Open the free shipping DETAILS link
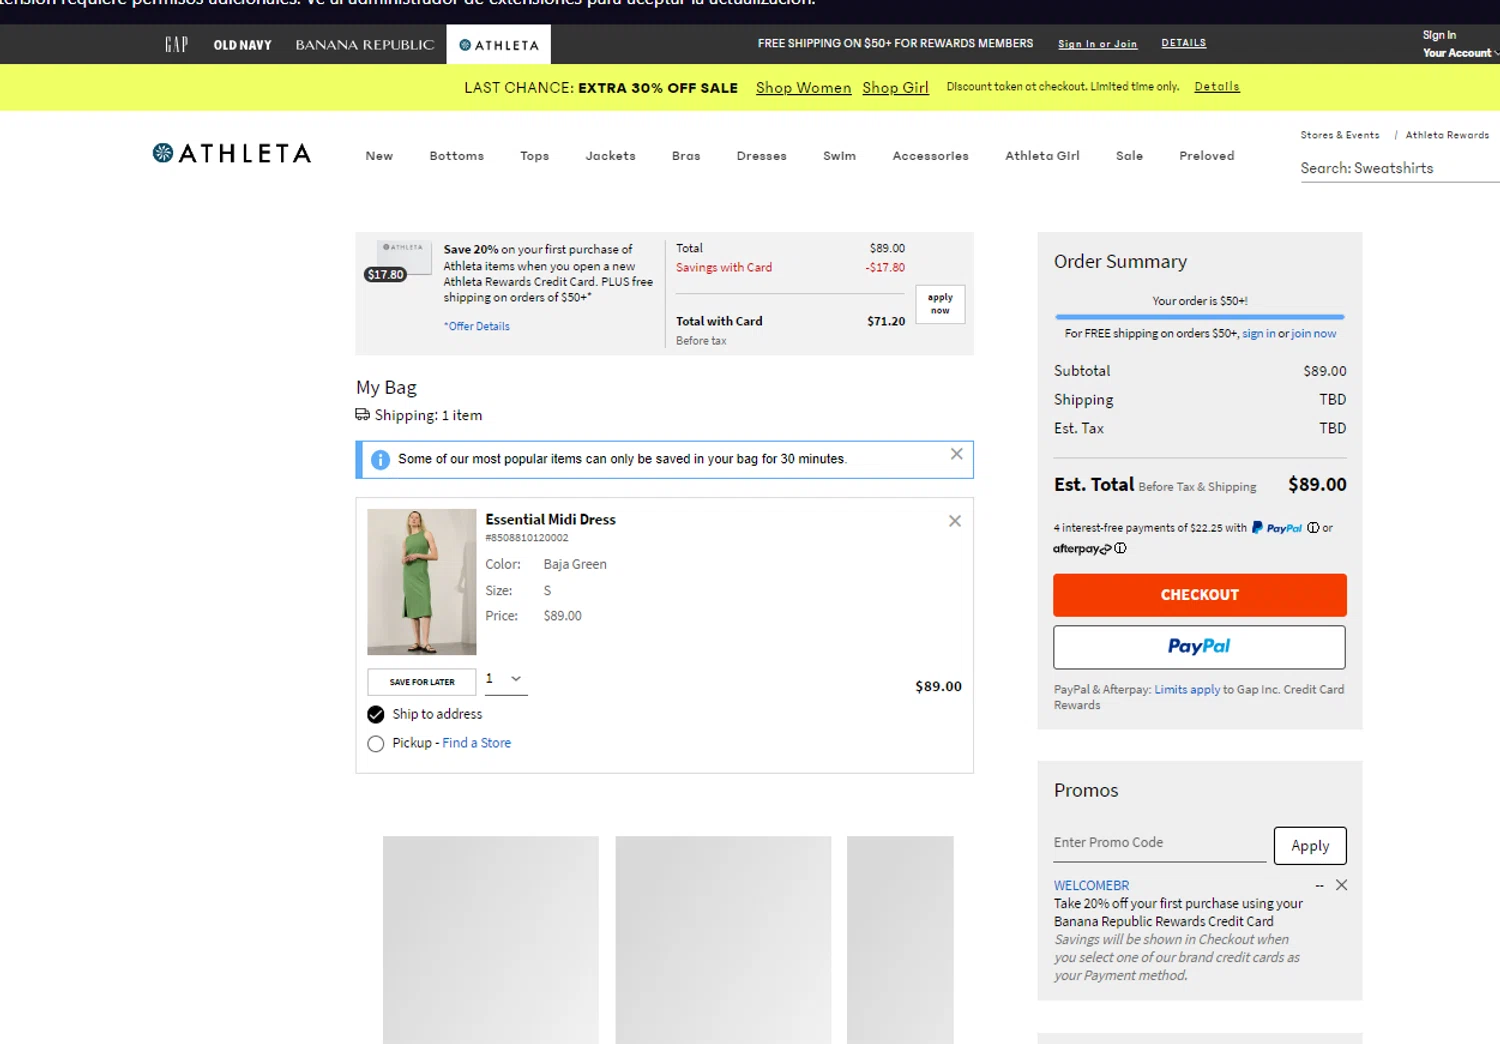 1184,43
